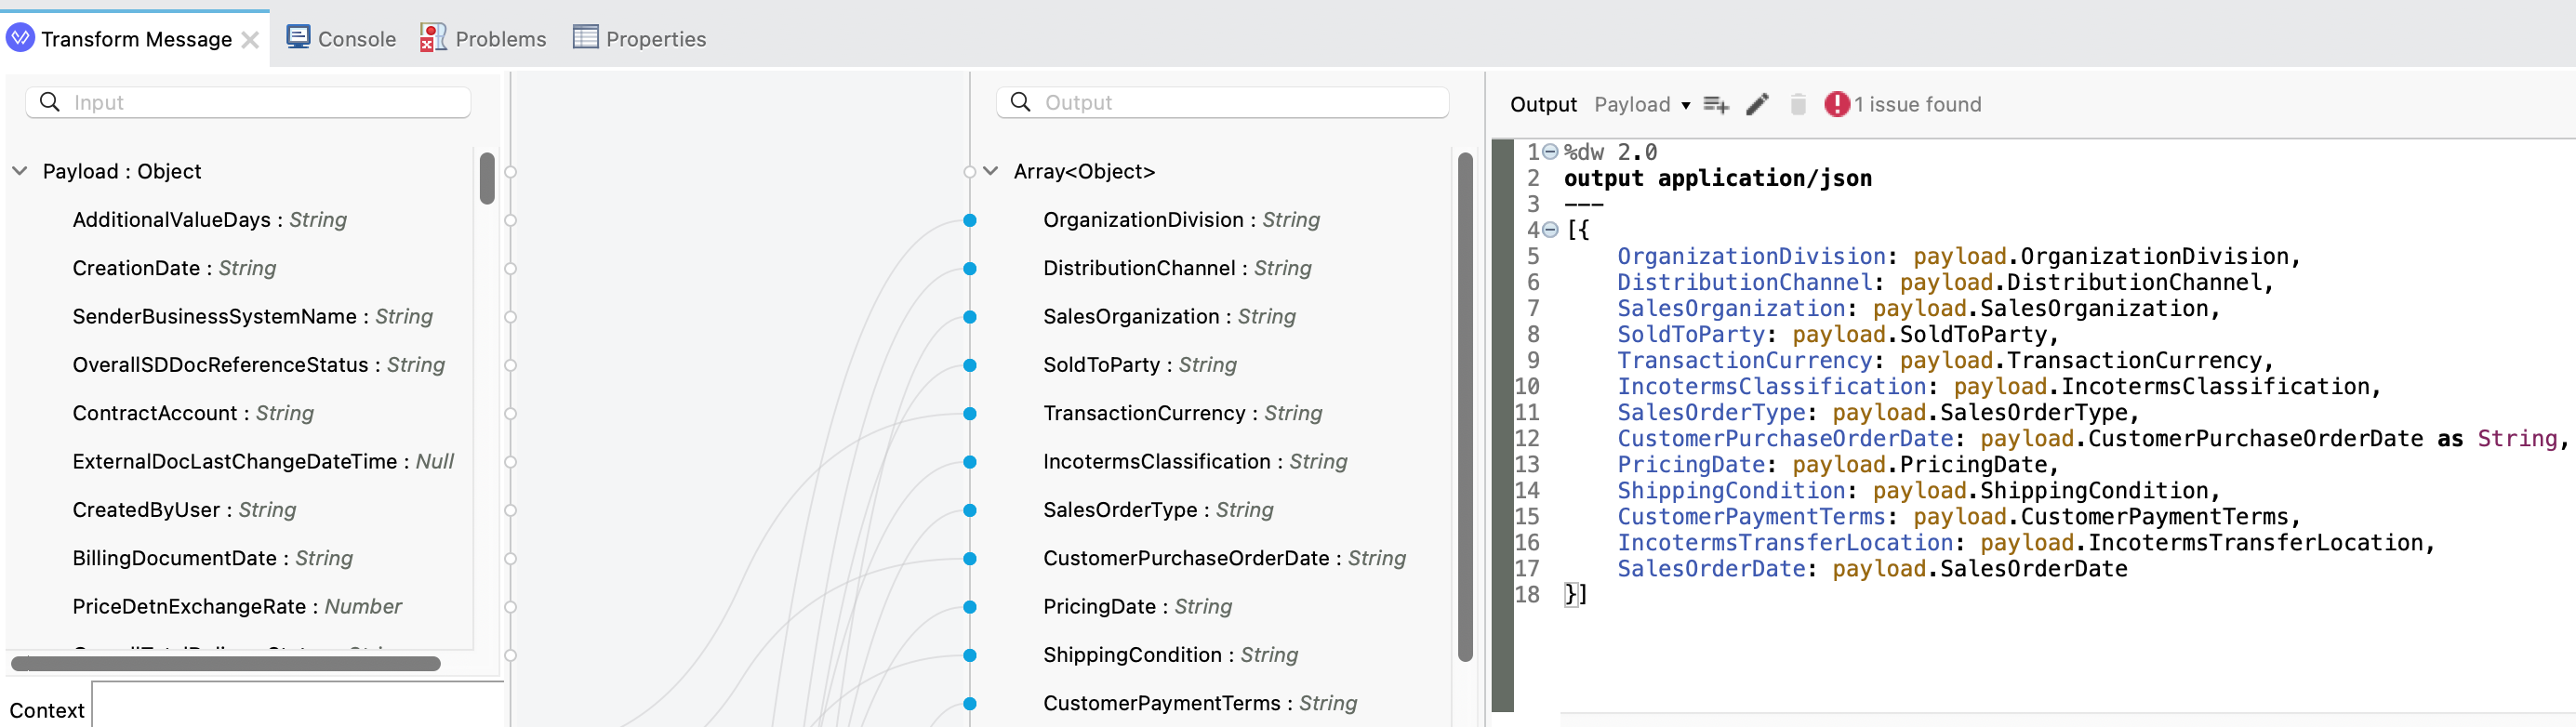Click the add new target icon
The height and width of the screenshot is (727, 2576).
(x=1716, y=104)
